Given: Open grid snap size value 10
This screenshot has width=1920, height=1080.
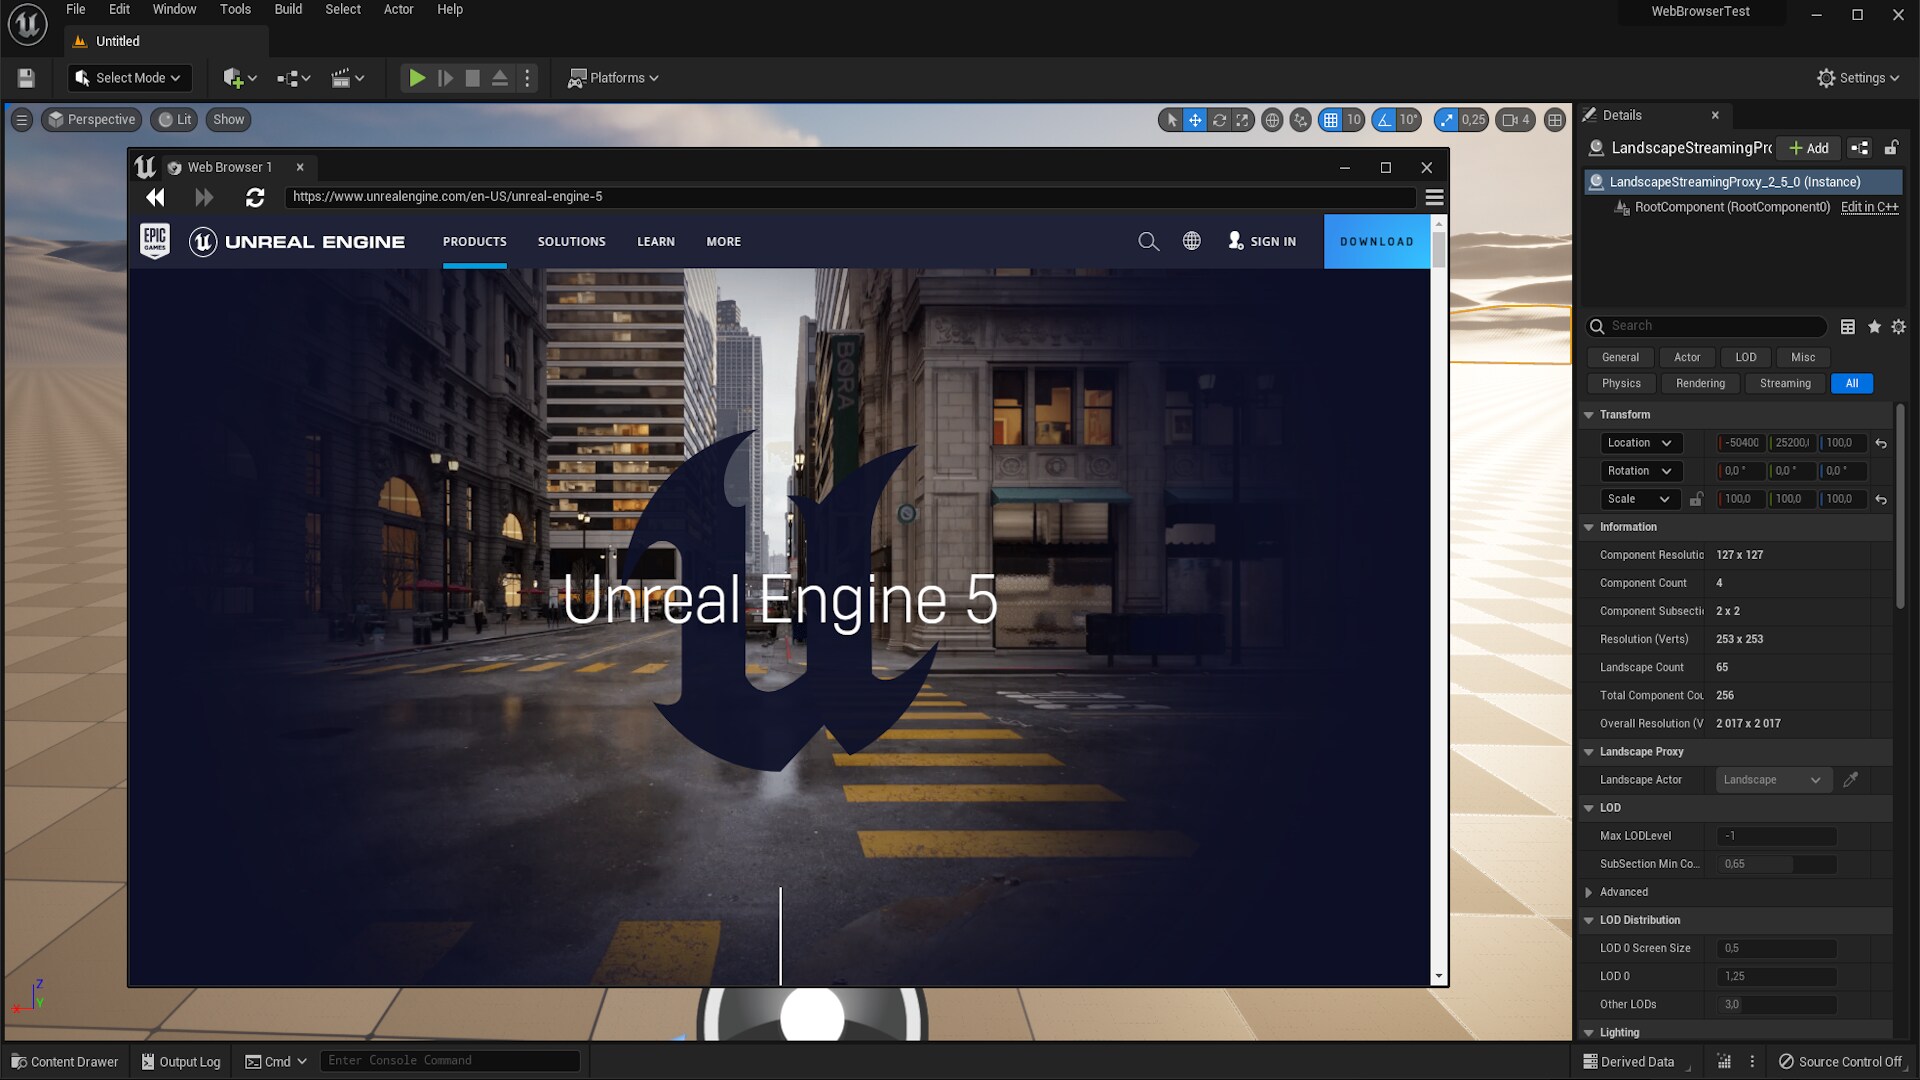Looking at the screenshot, I should [x=1353, y=120].
